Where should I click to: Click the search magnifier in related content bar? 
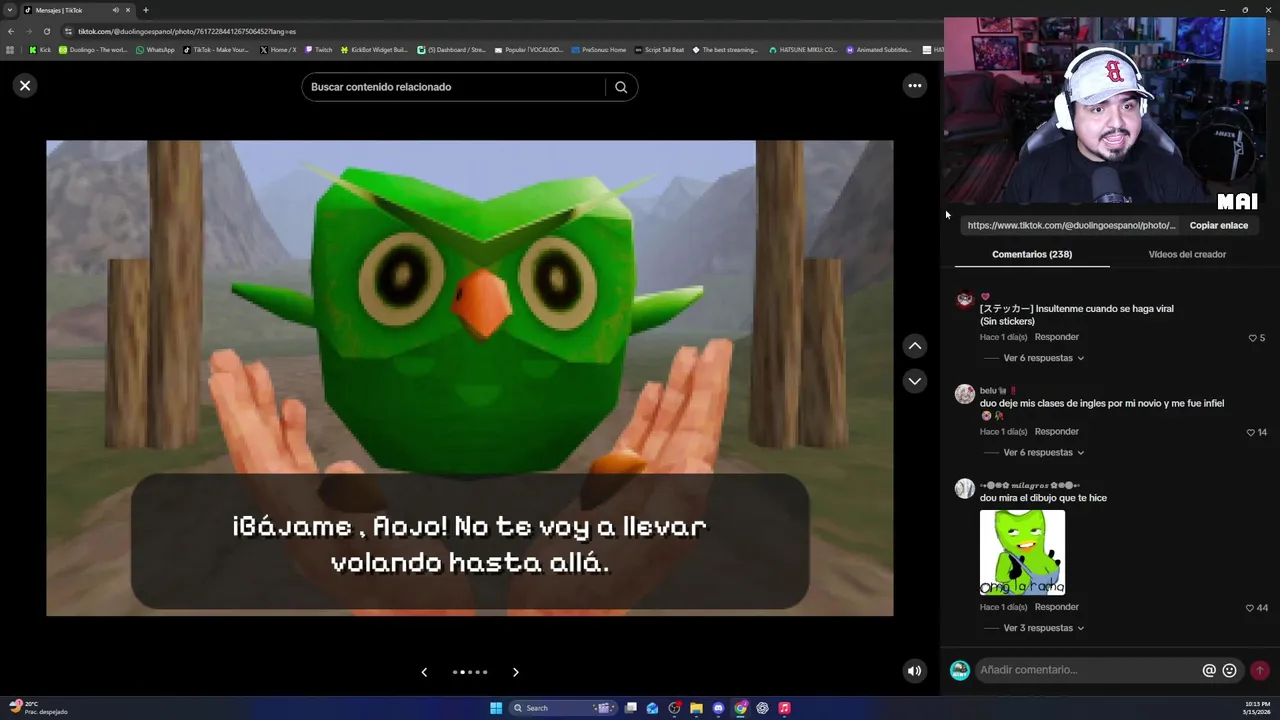[621, 87]
